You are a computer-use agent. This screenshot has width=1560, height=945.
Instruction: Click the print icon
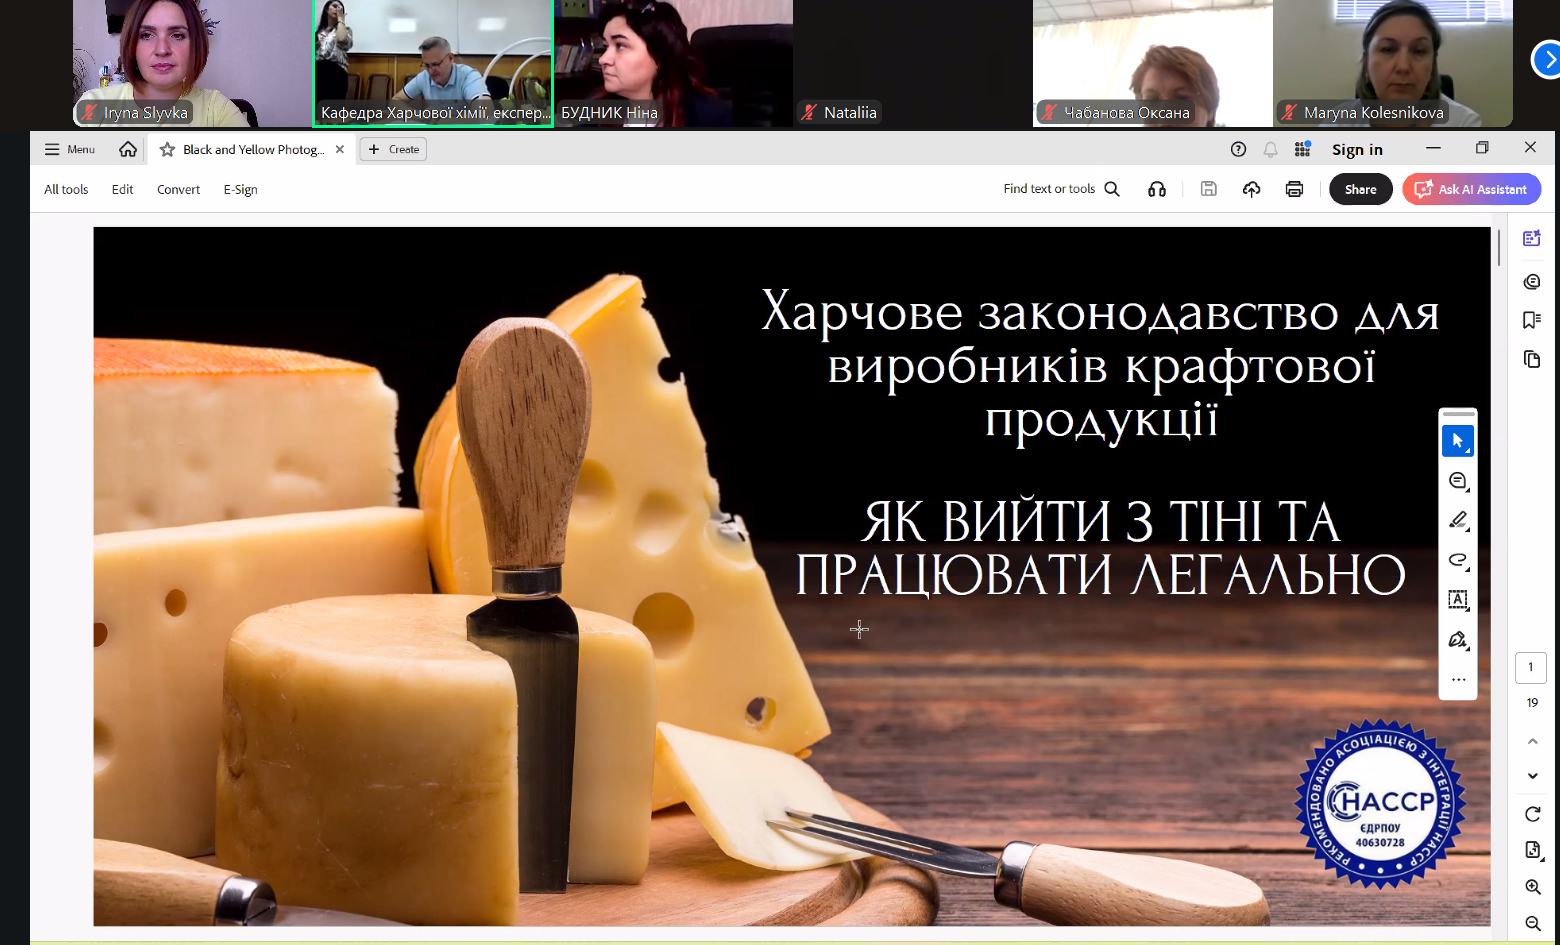[1294, 189]
